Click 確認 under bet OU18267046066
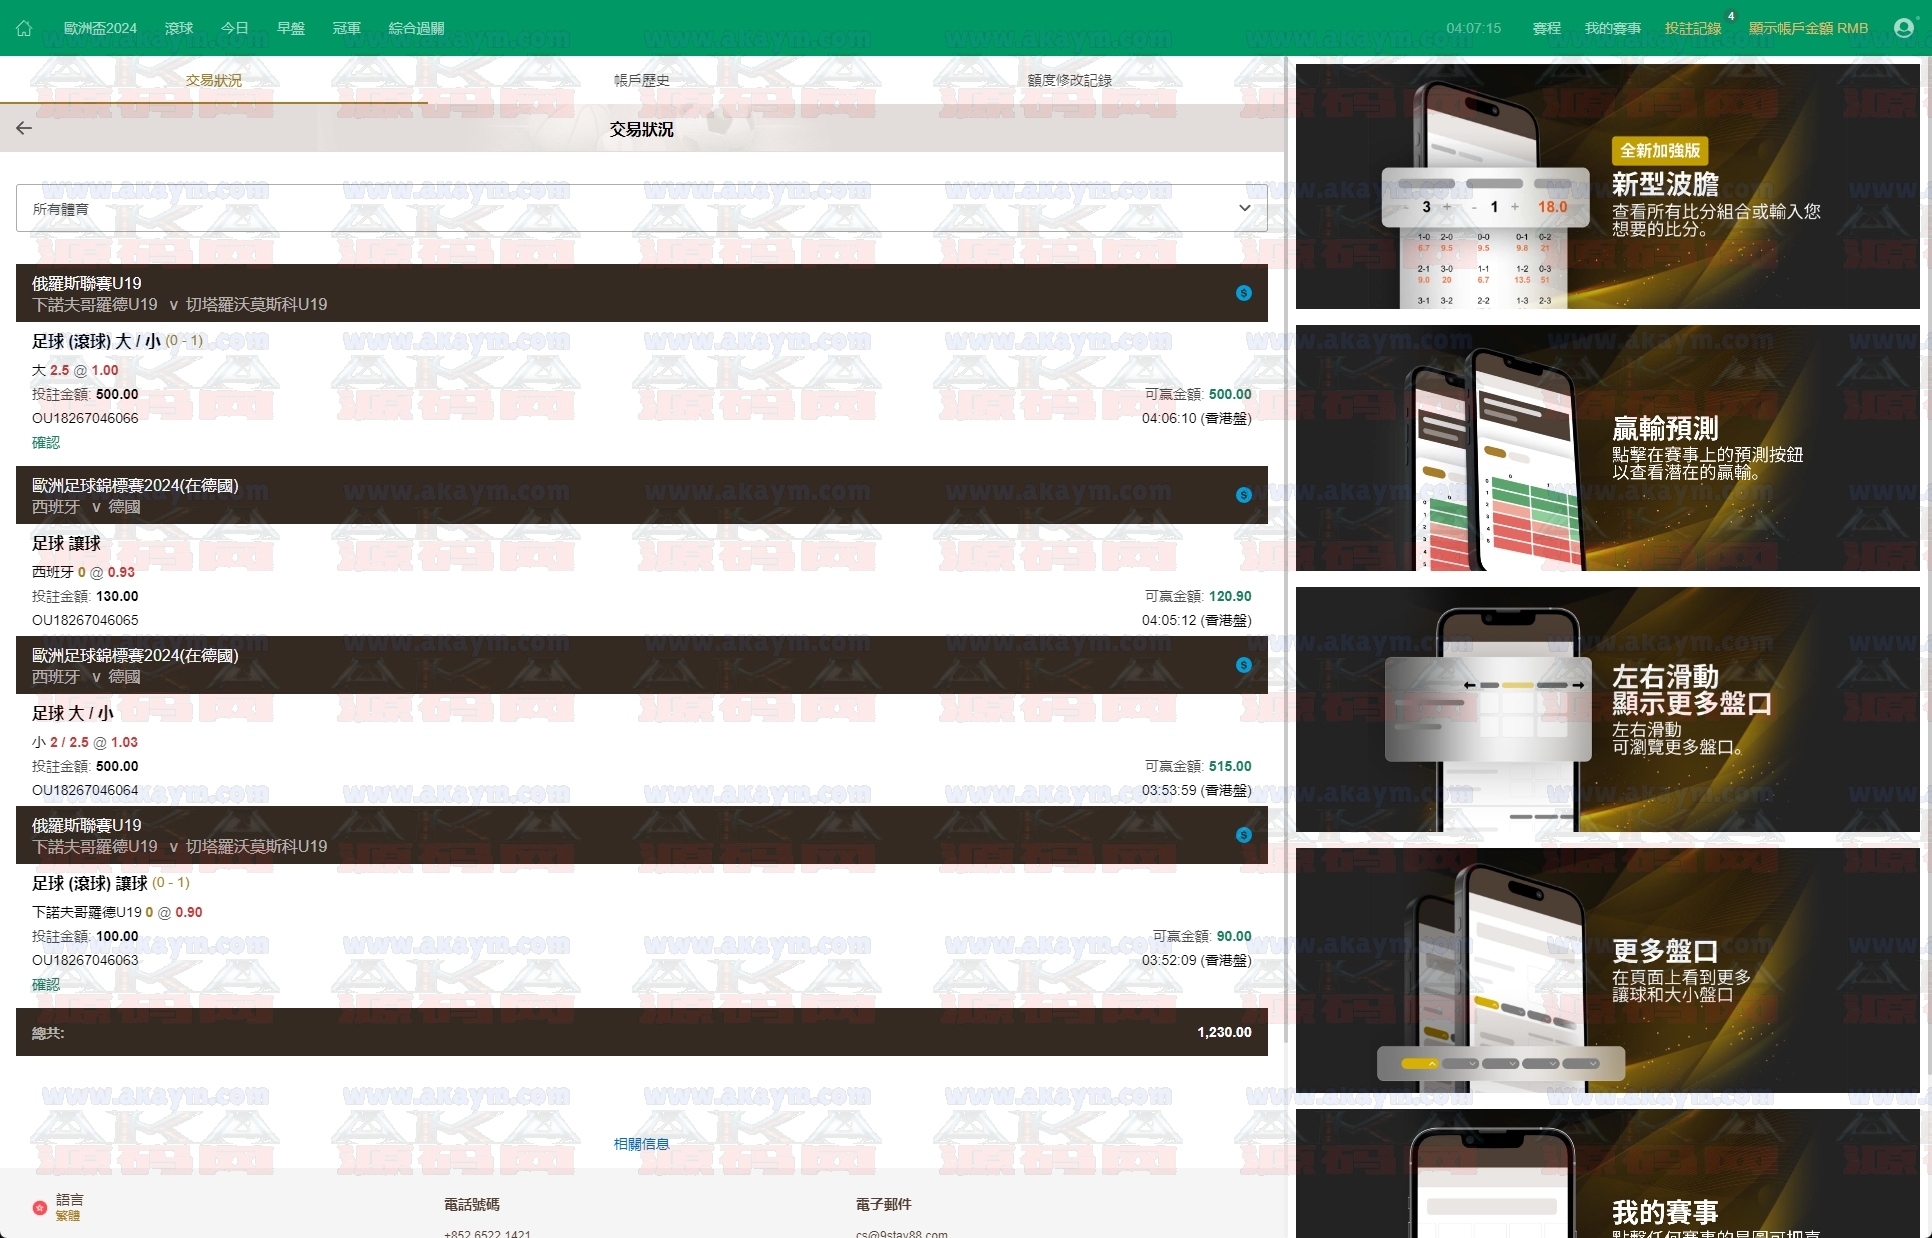Viewport: 1932px width, 1238px height. click(x=46, y=442)
